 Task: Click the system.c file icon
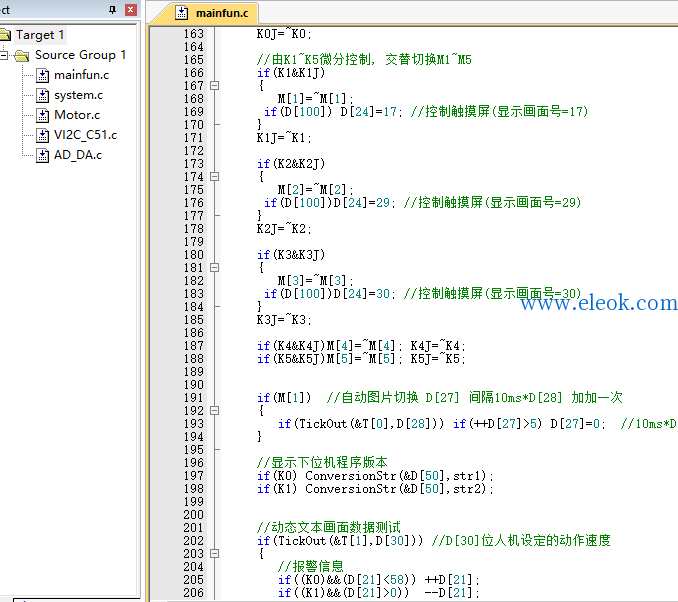pyautogui.click(x=42, y=95)
